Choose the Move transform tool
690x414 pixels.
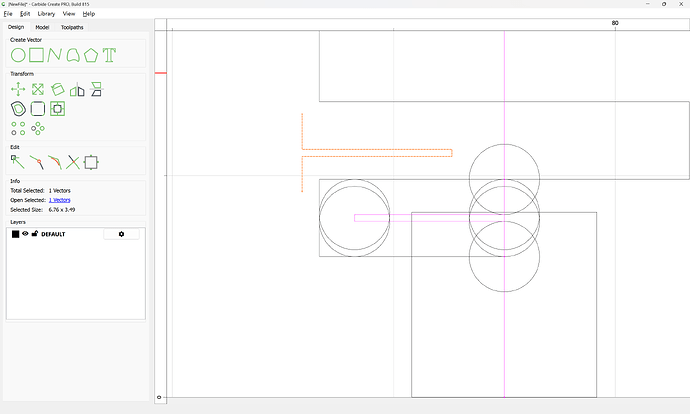[18, 89]
